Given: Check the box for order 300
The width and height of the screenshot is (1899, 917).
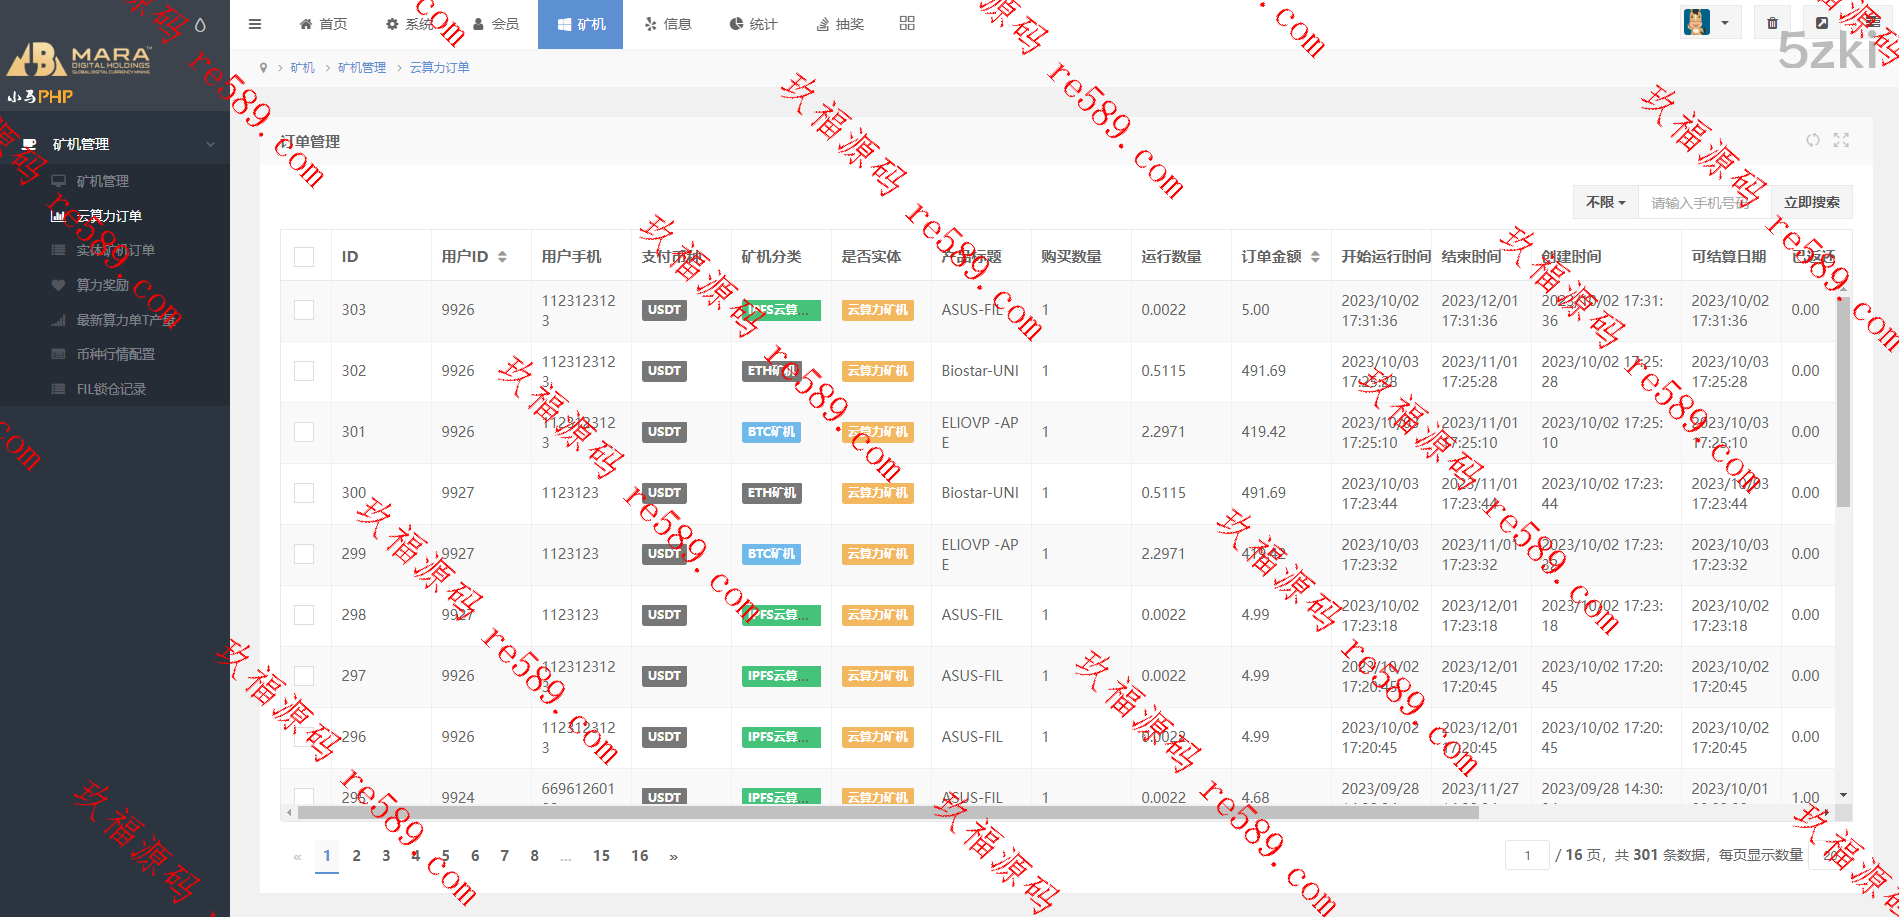Looking at the screenshot, I should [x=304, y=493].
